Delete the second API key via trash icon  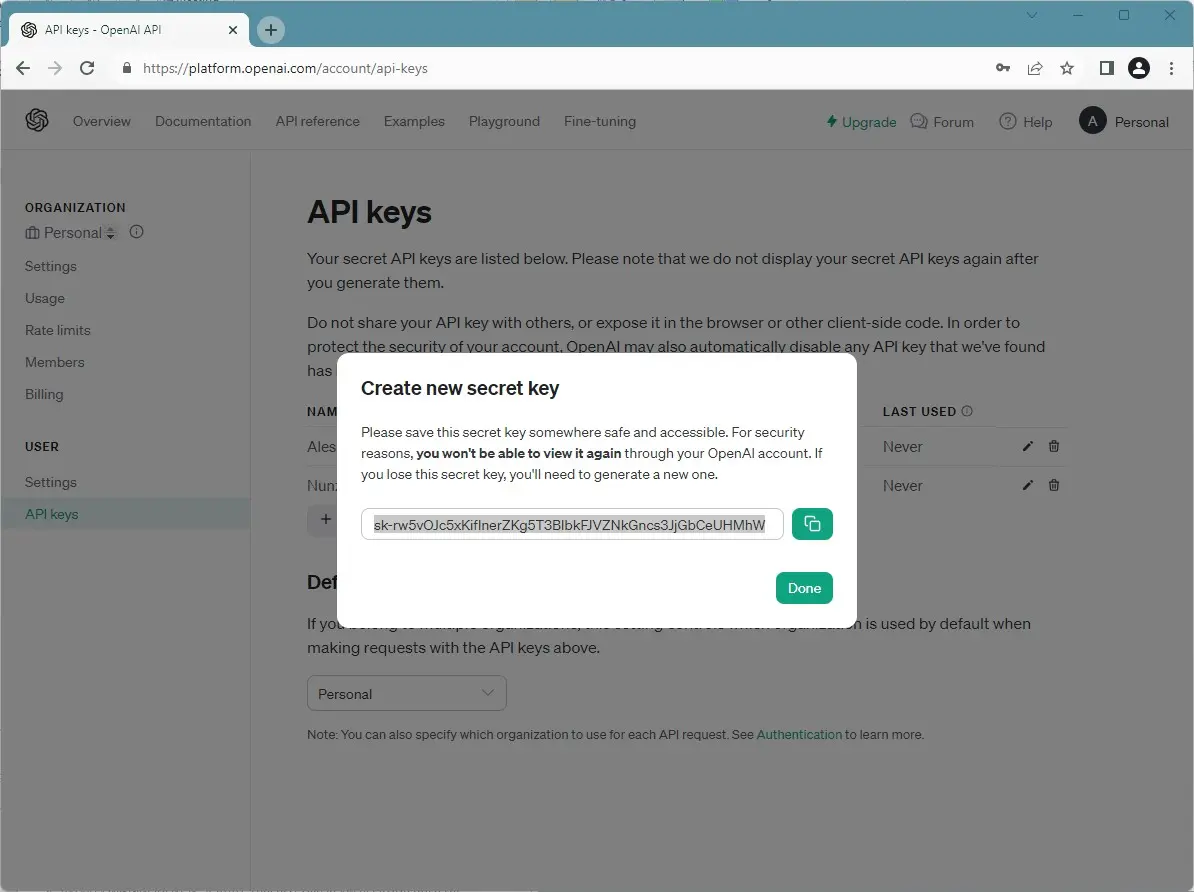(x=1054, y=485)
